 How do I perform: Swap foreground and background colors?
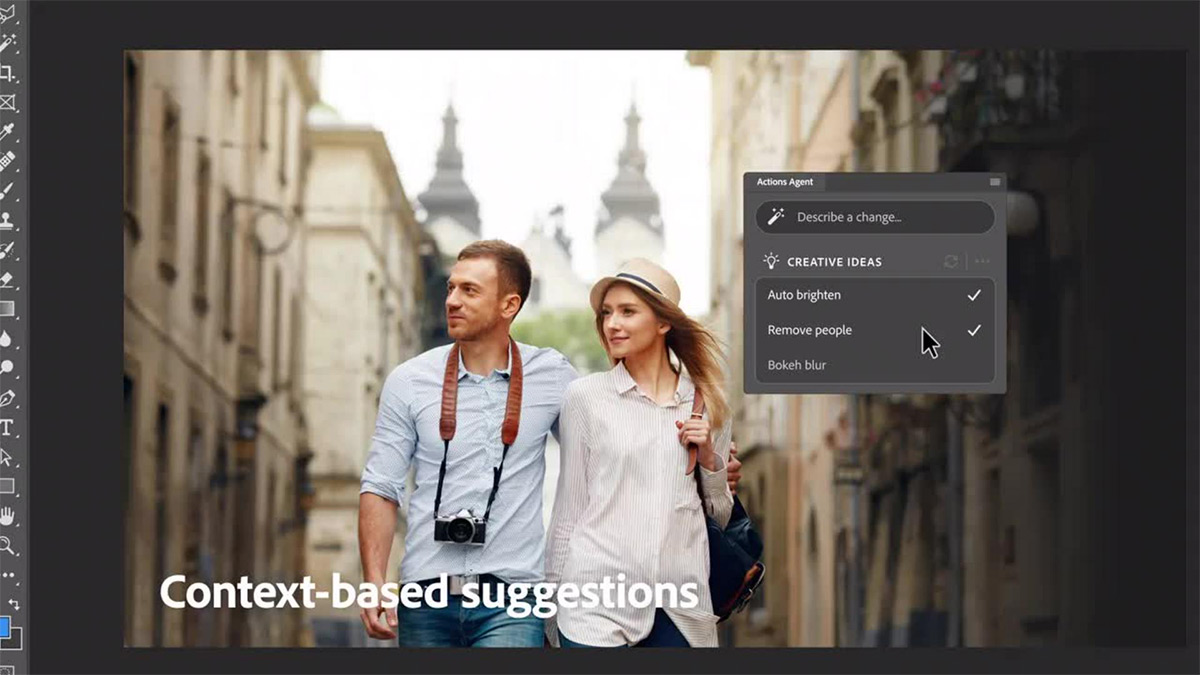pos(14,604)
